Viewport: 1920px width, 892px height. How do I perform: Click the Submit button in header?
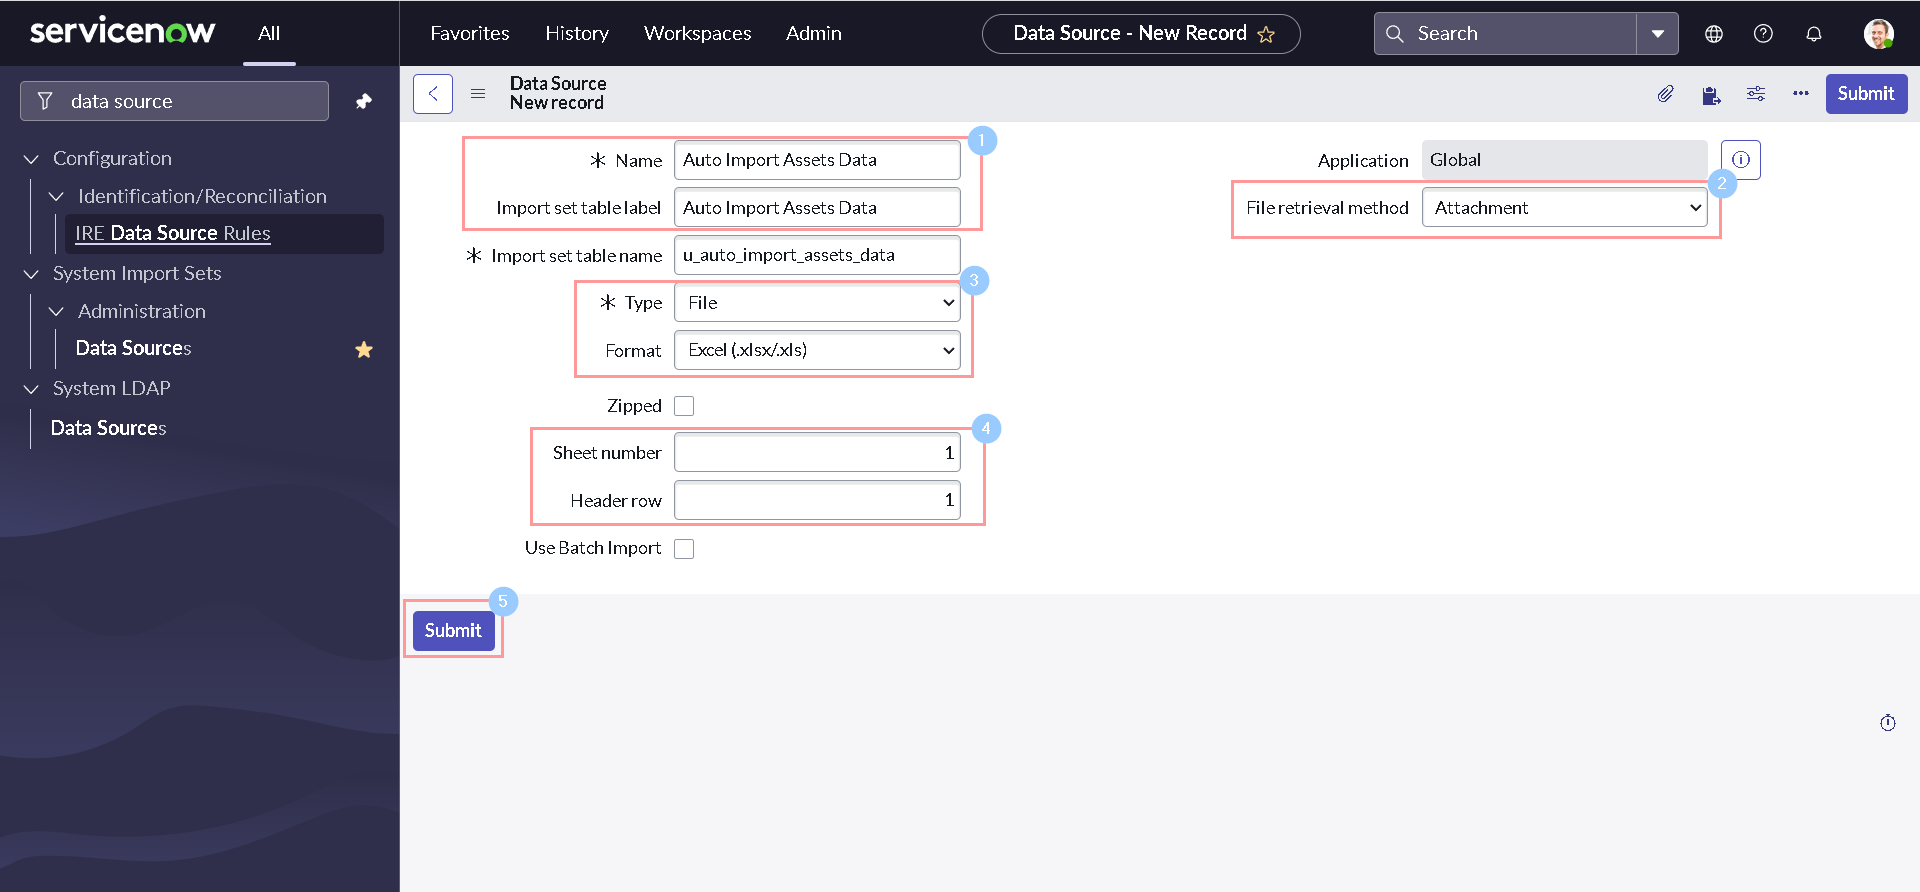coord(1866,94)
